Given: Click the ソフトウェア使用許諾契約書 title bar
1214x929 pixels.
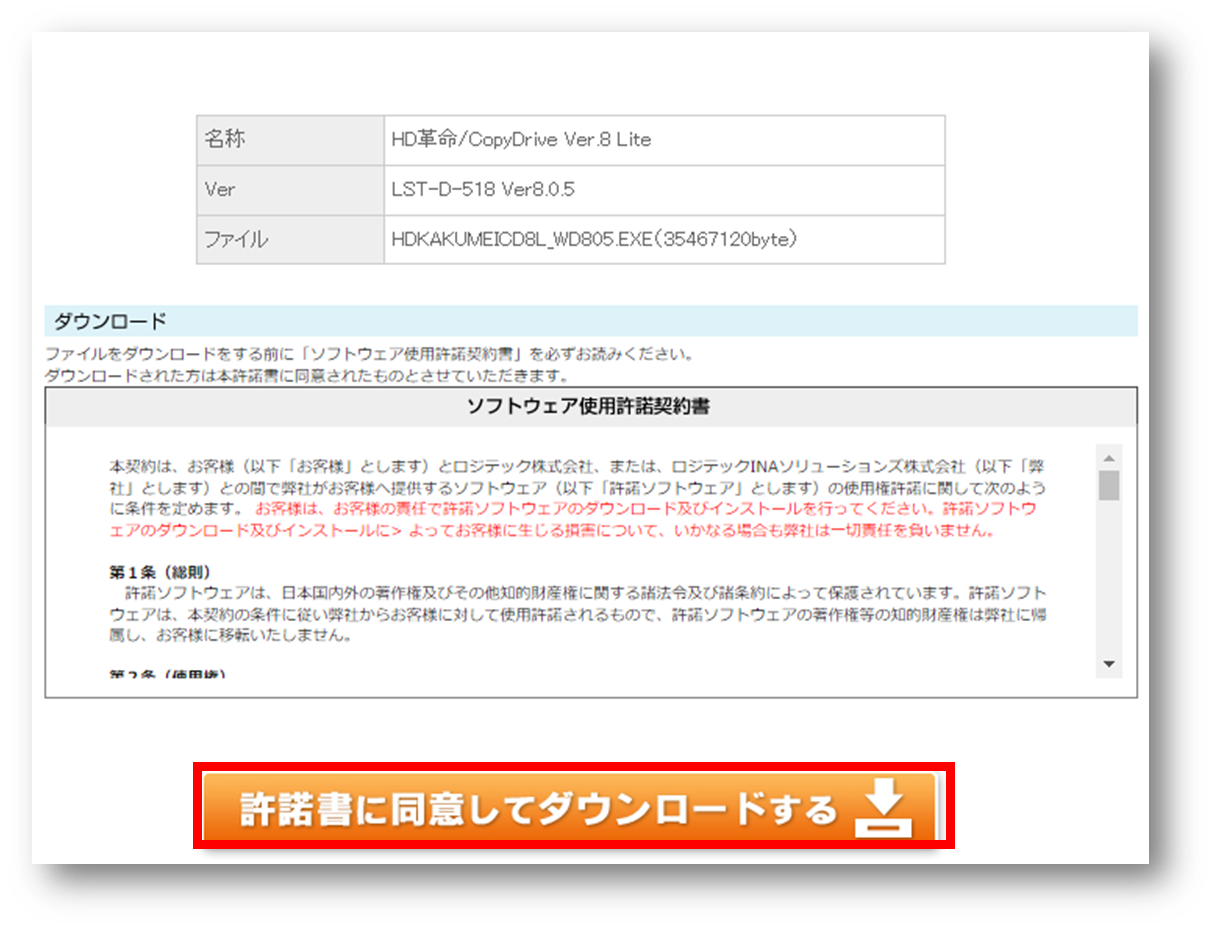Looking at the screenshot, I should (590, 407).
